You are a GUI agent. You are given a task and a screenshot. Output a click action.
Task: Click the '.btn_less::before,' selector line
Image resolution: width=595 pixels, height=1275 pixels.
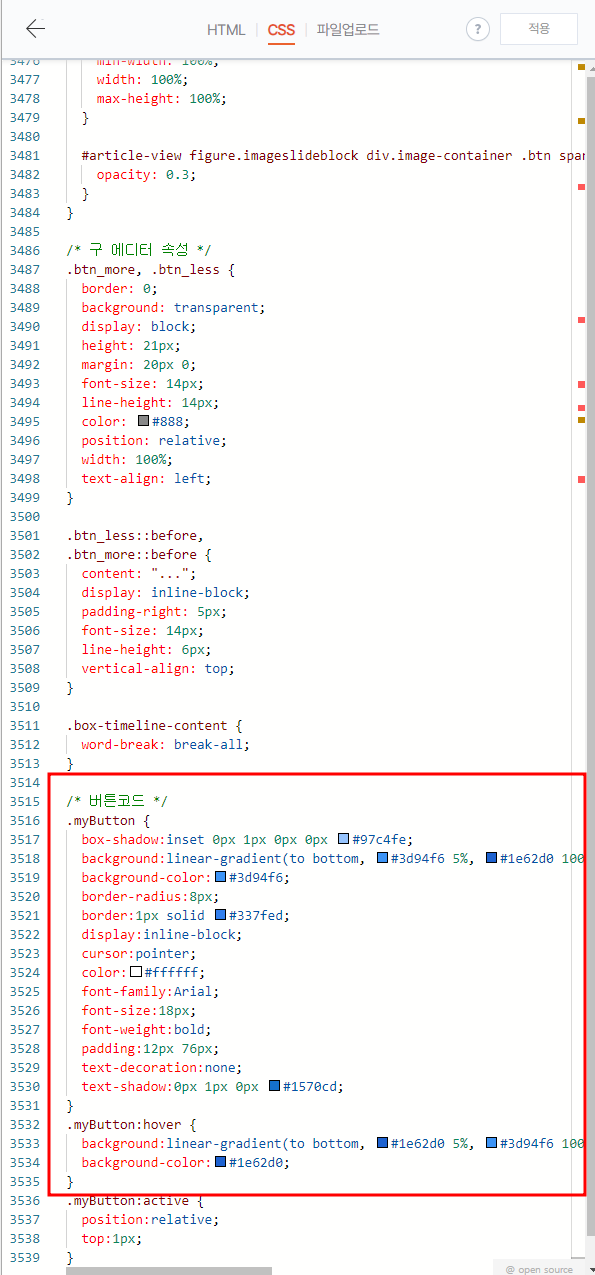click(135, 535)
